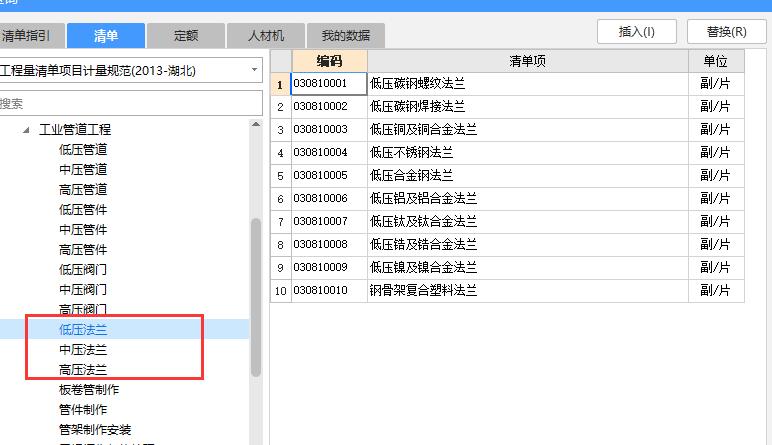Open the 人材机 tab
Image resolution: width=772 pixels, height=445 pixels.
click(266, 35)
